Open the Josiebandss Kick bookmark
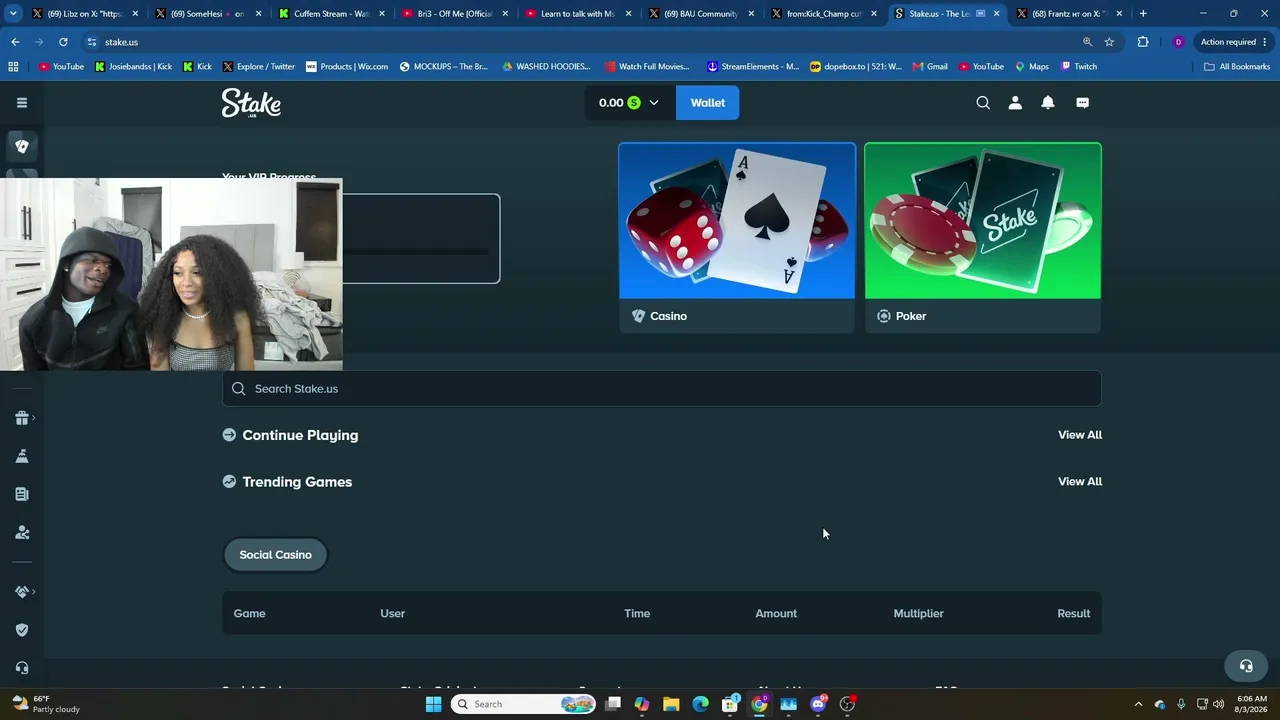 [133, 67]
